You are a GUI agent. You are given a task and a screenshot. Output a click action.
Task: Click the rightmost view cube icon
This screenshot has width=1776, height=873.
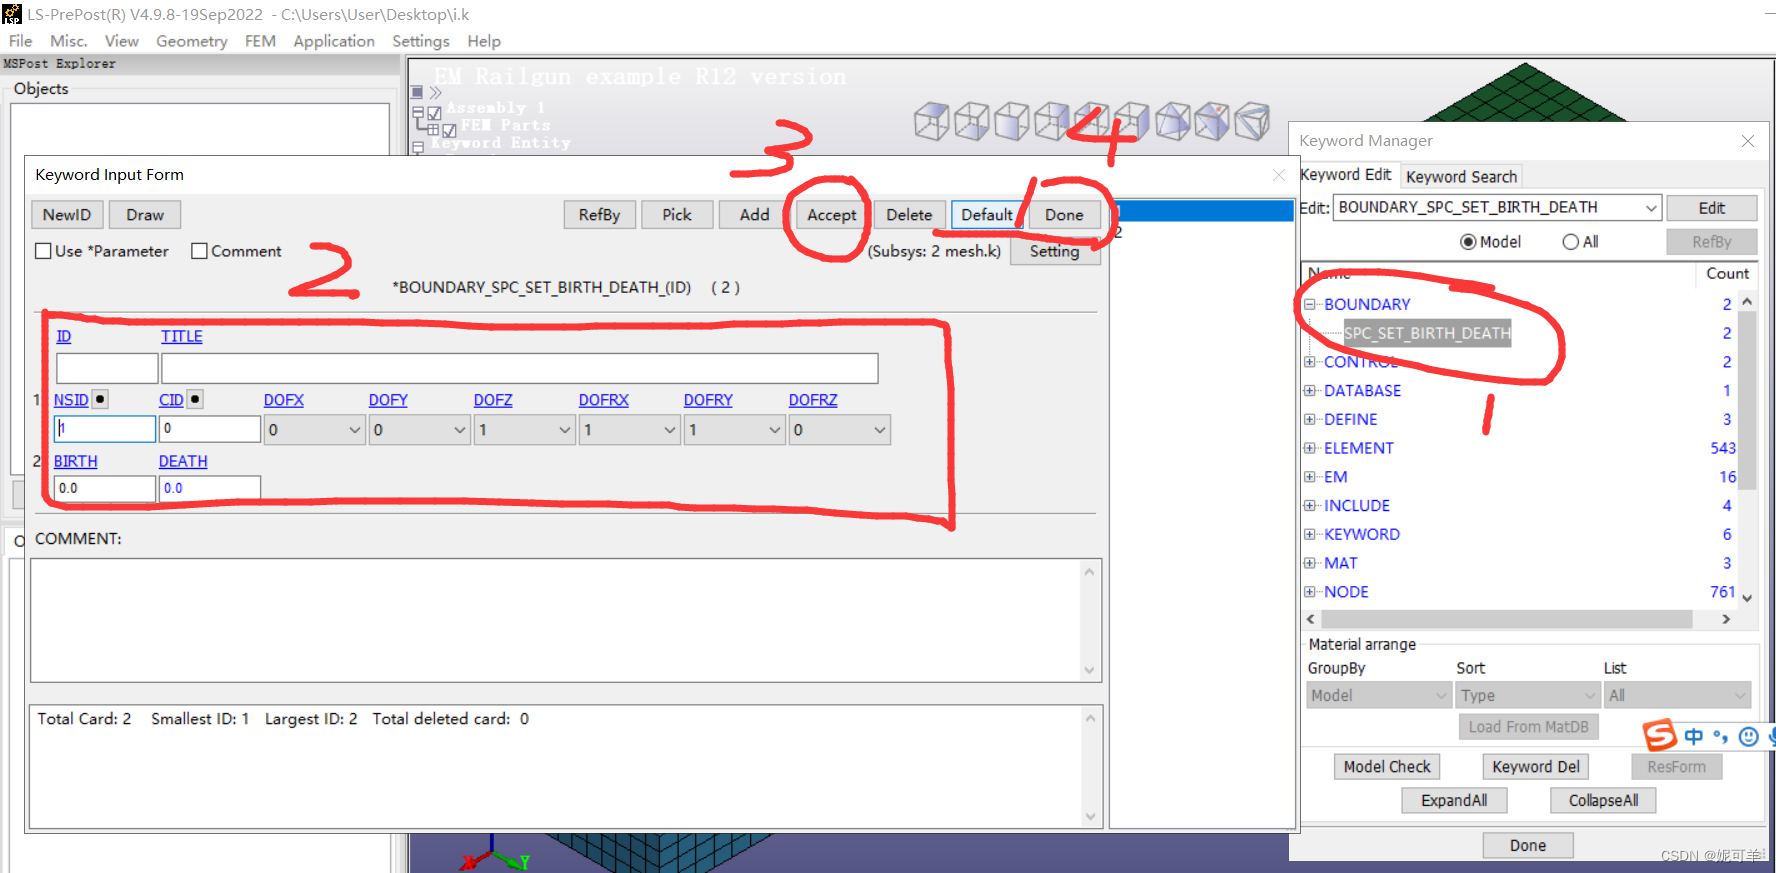tap(1252, 122)
